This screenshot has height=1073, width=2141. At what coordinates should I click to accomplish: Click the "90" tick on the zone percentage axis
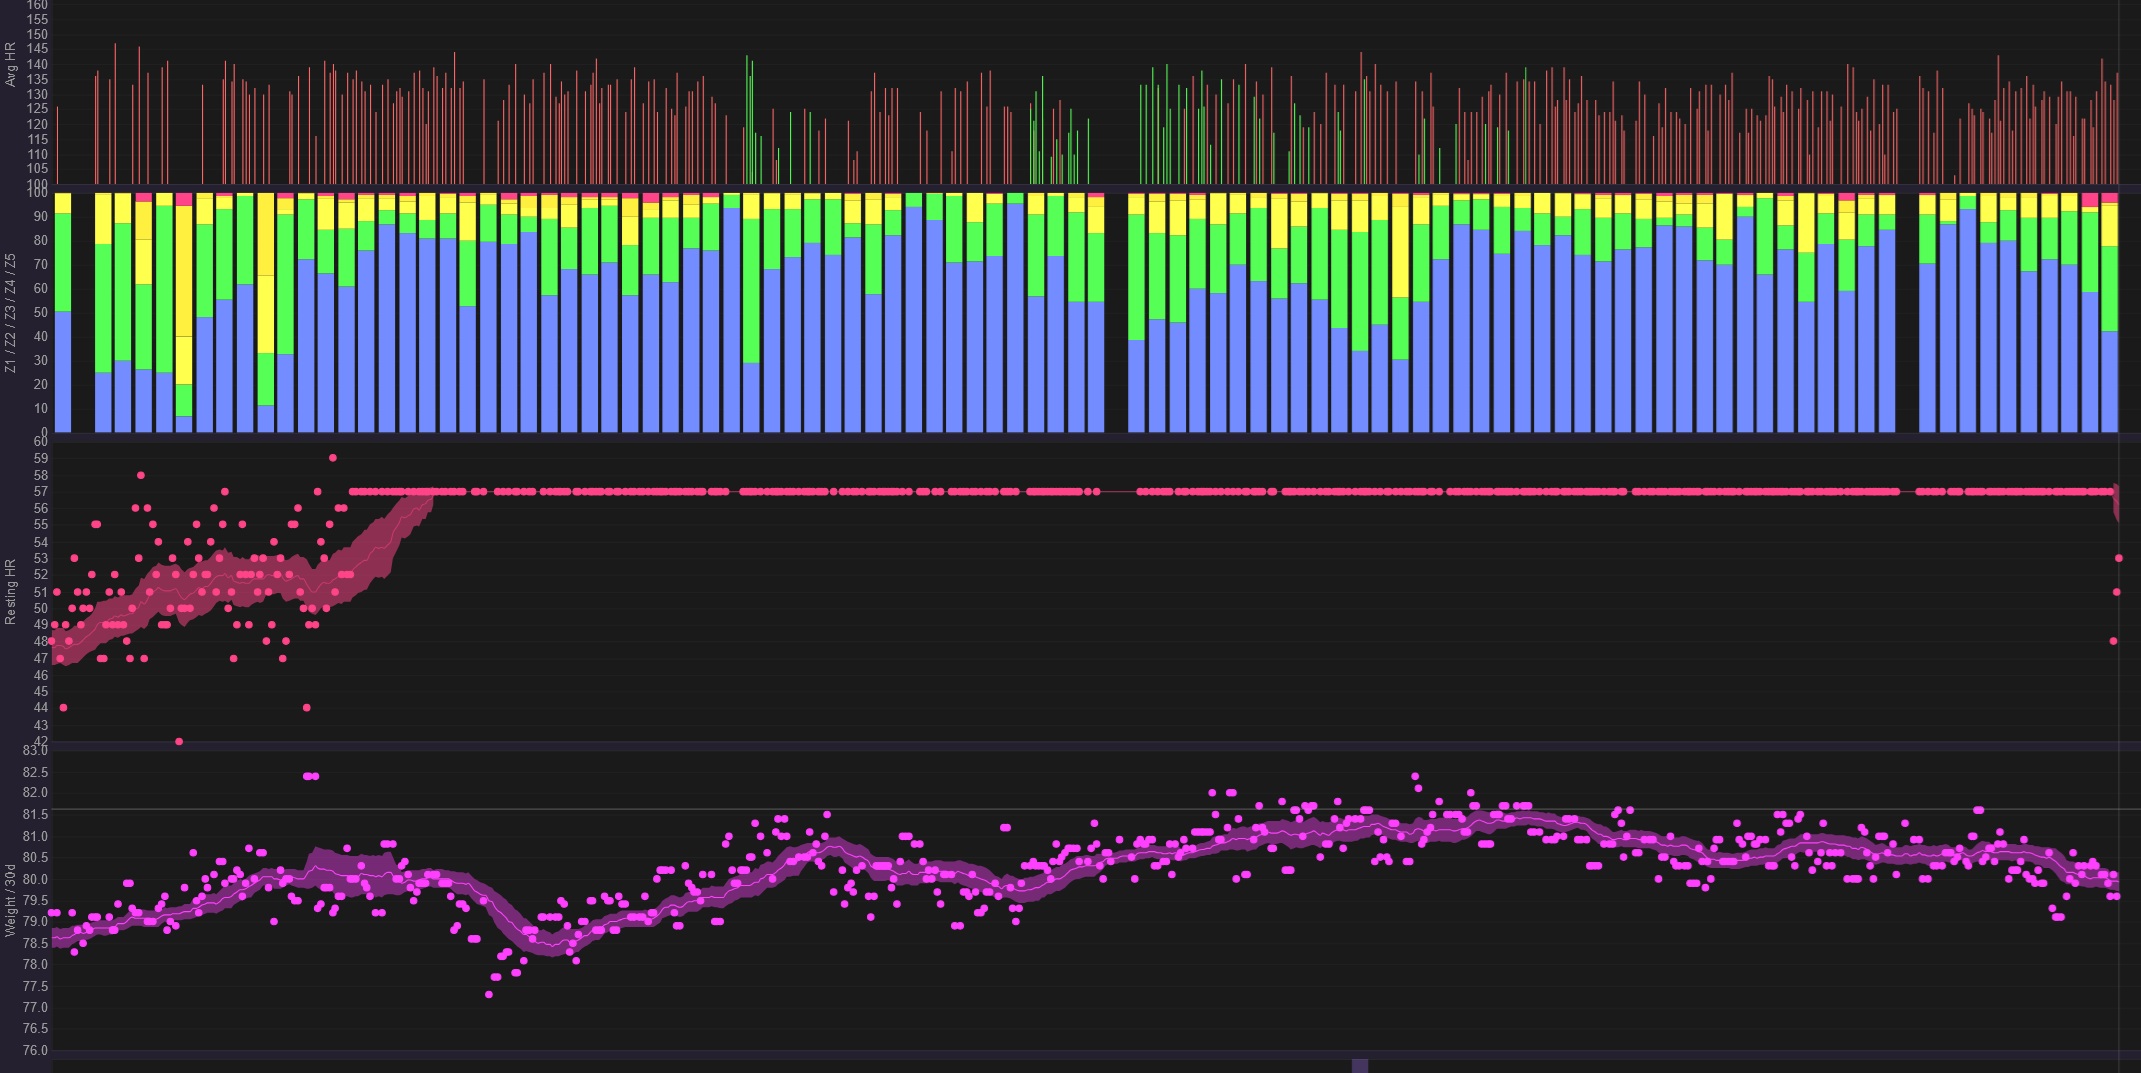click(x=41, y=216)
